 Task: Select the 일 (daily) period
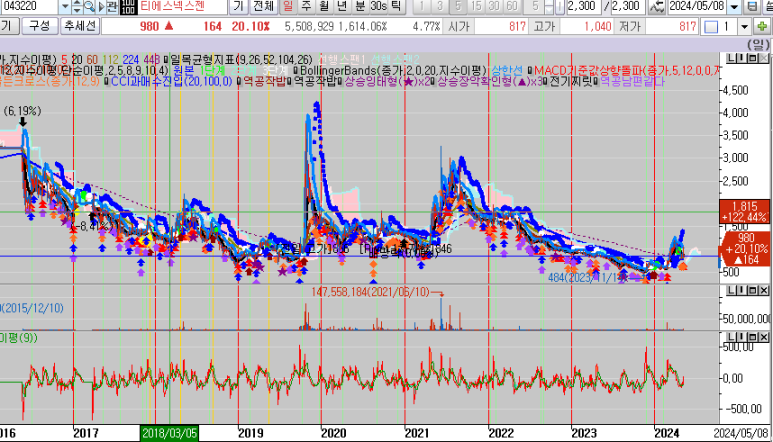click(288, 6)
